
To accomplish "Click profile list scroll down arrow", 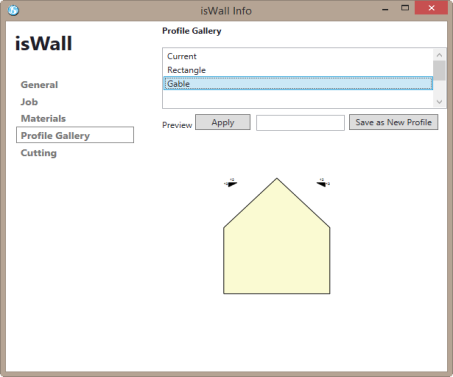I will [439, 102].
